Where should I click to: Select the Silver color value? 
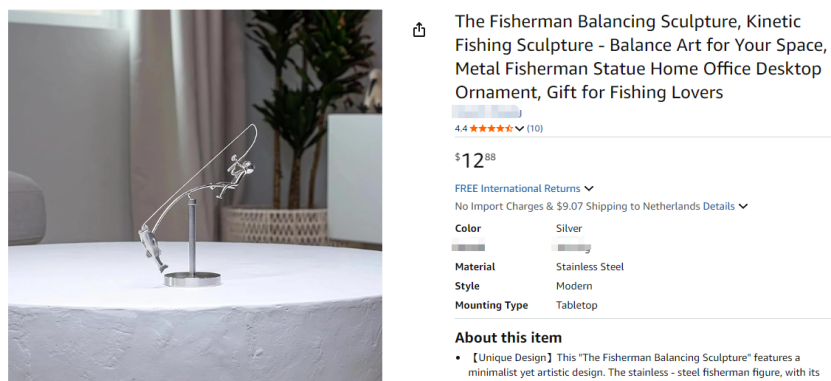pos(569,228)
